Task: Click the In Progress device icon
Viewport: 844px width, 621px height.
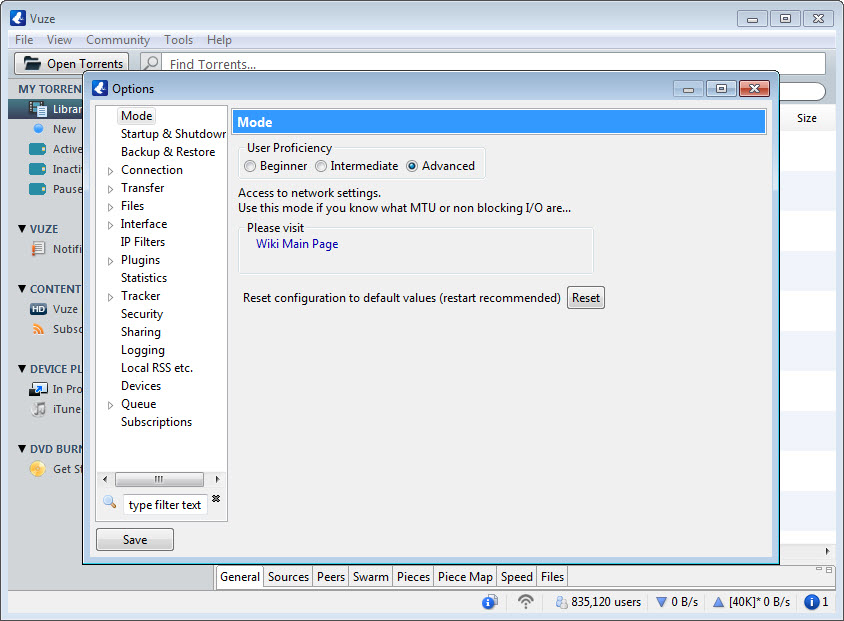Action: [38, 389]
